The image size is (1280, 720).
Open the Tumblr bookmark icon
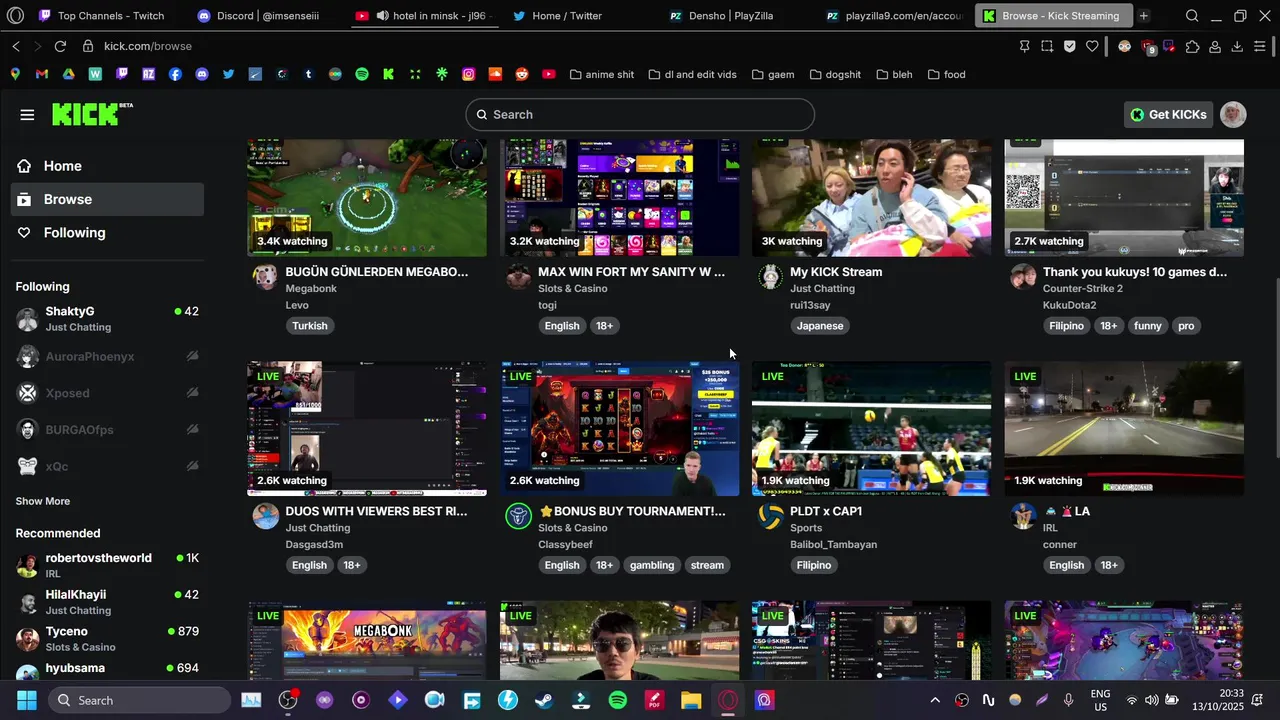308,74
